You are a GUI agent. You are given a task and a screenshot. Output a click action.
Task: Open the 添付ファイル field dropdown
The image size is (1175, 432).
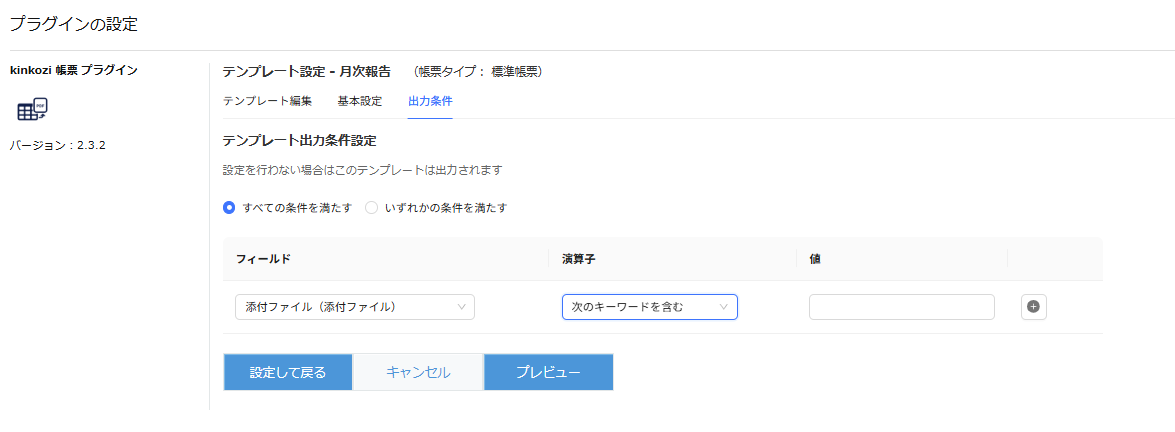click(x=354, y=307)
